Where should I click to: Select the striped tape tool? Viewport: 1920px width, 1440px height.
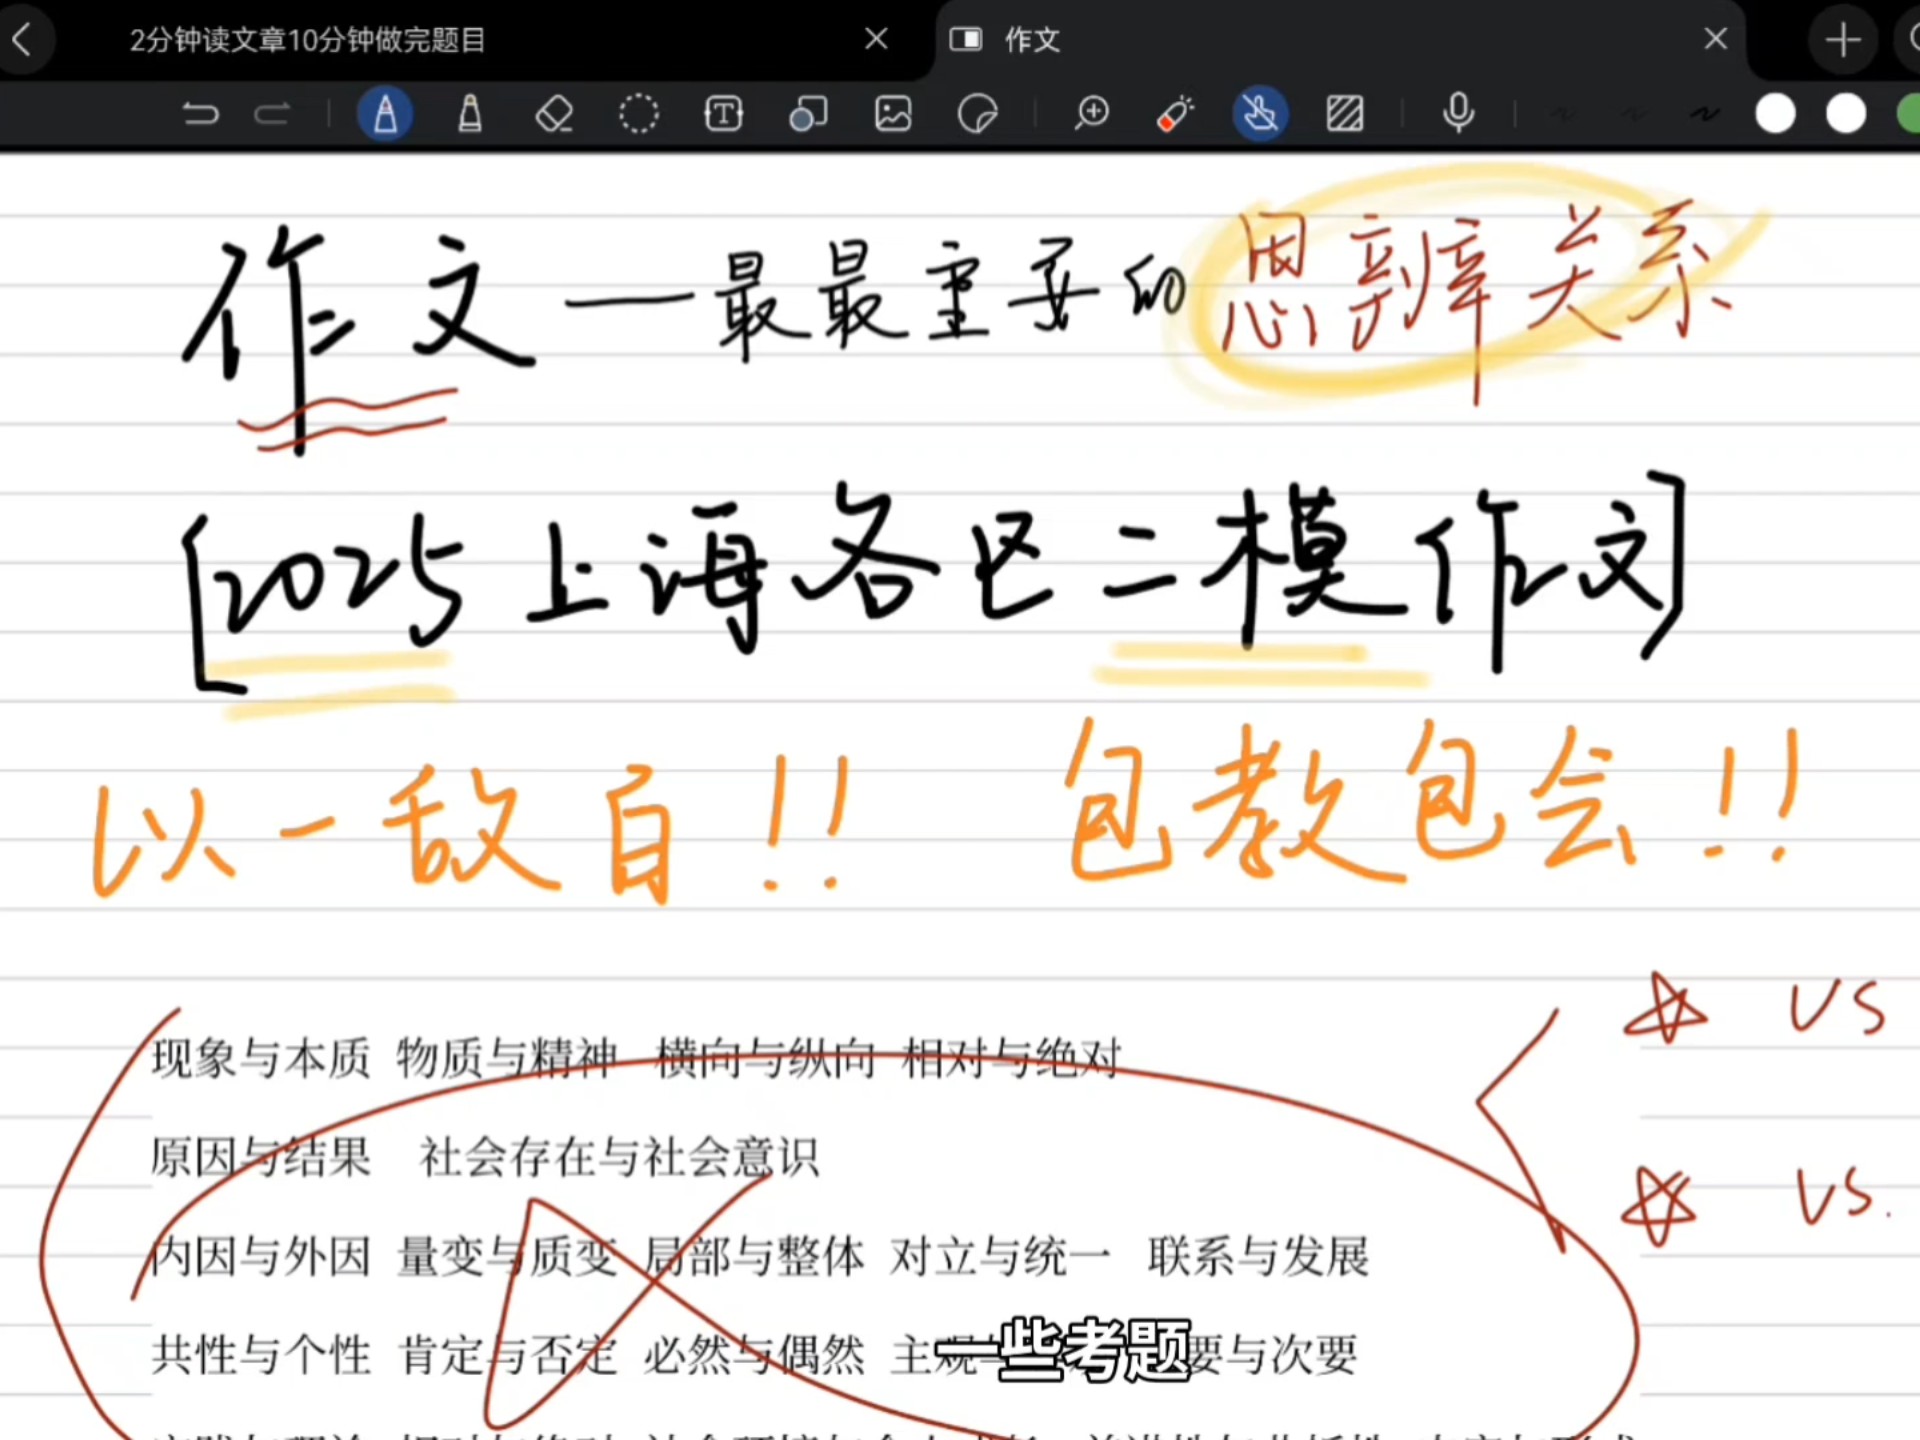[x=1345, y=114]
